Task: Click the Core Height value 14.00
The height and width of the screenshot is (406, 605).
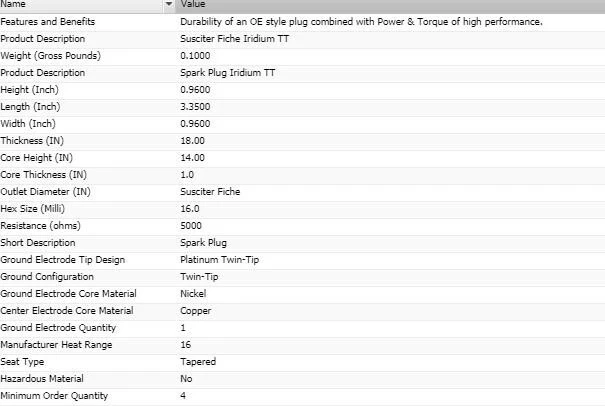Action: pyautogui.click(x=192, y=157)
